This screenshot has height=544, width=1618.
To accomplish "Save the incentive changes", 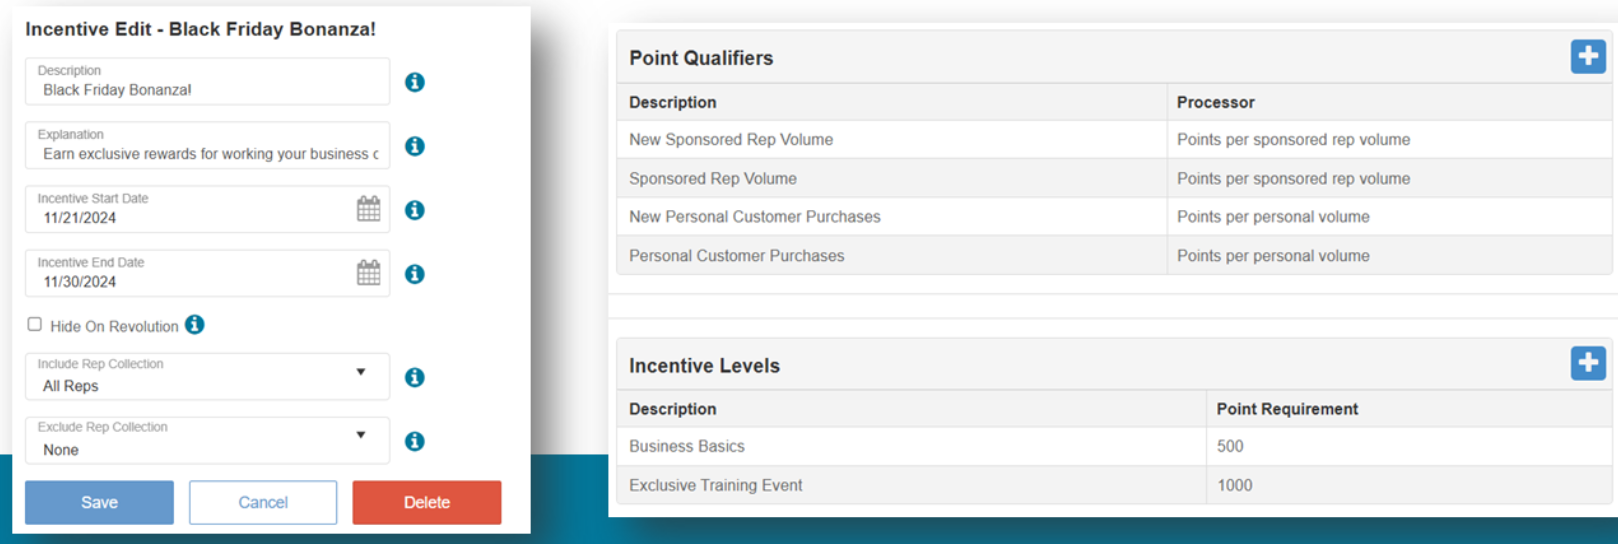I will click(x=99, y=502).
